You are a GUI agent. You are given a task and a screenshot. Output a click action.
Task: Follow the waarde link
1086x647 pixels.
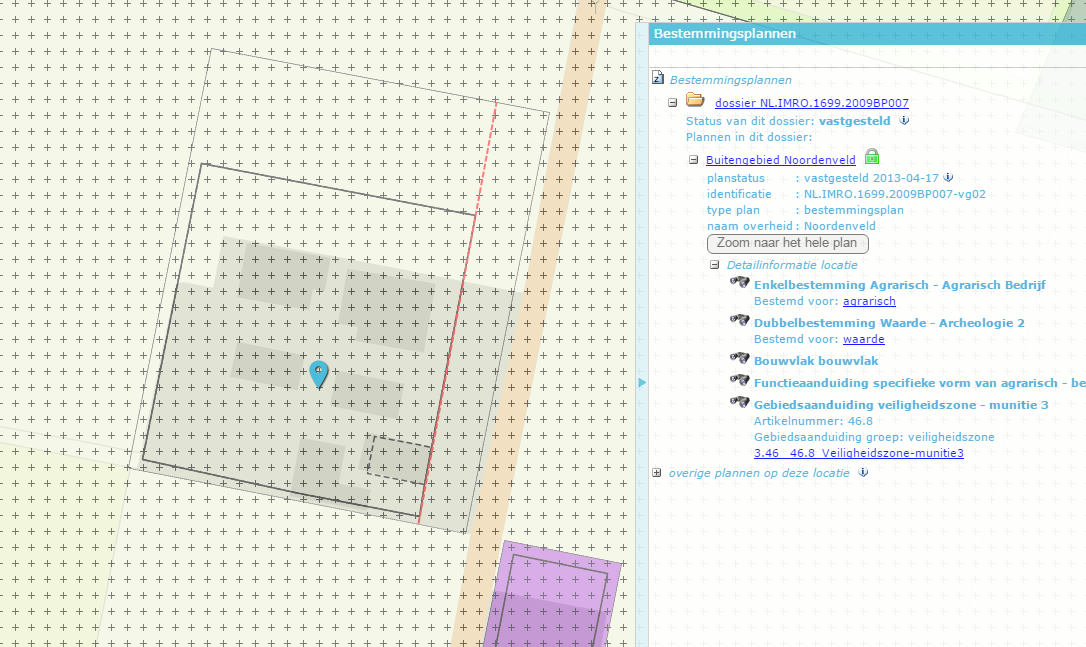(864, 339)
